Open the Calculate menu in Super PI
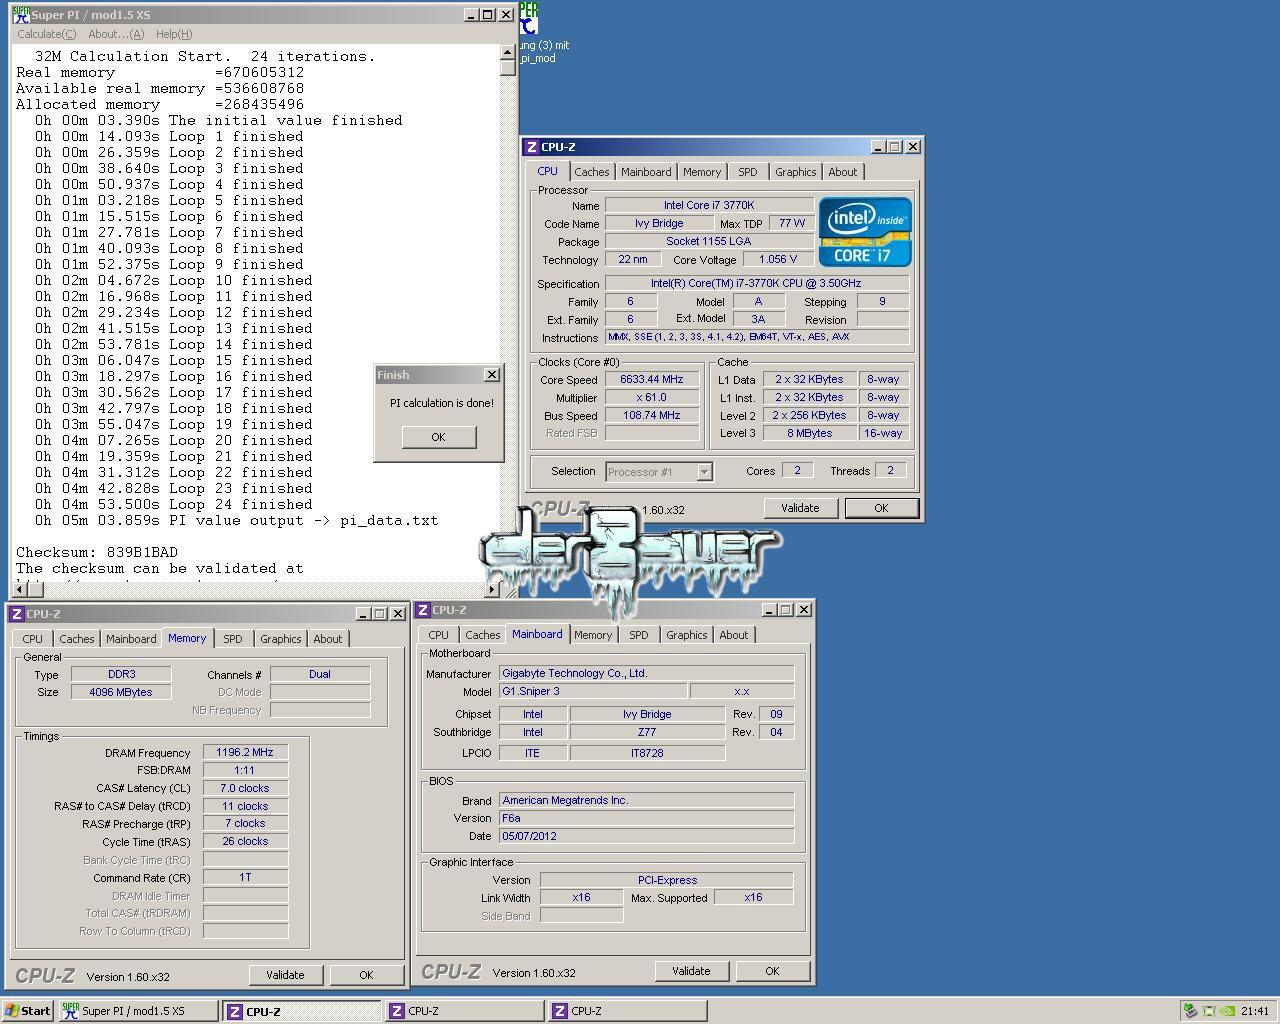 (46, 34)
